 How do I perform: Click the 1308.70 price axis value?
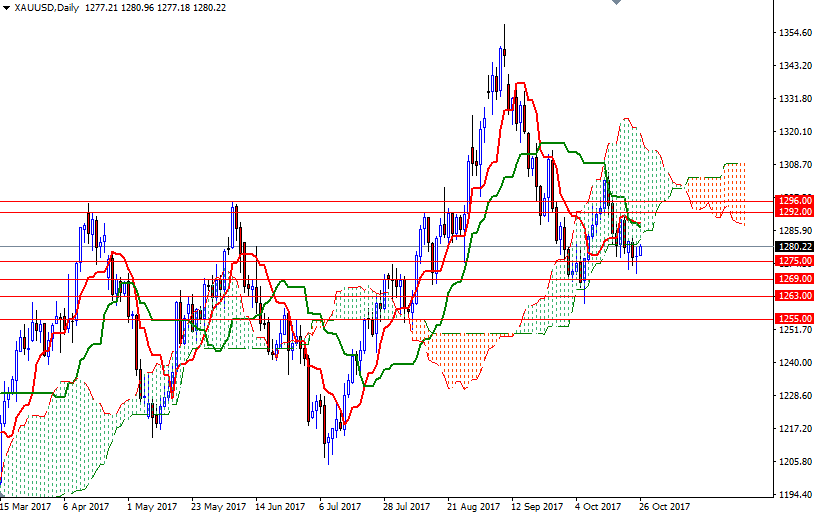click(793, 165)
